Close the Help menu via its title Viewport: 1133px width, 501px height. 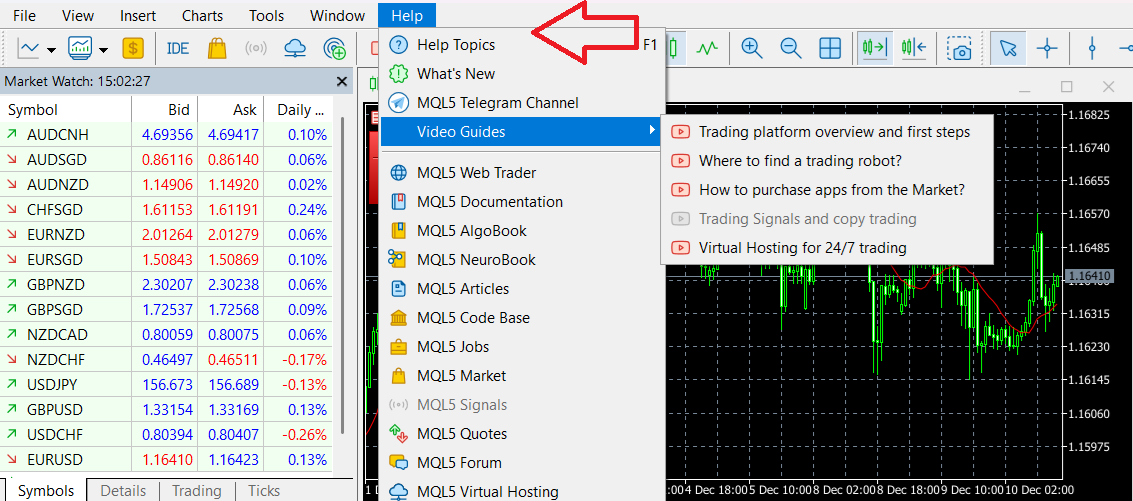pyautogui.click(x=407, y=15)
